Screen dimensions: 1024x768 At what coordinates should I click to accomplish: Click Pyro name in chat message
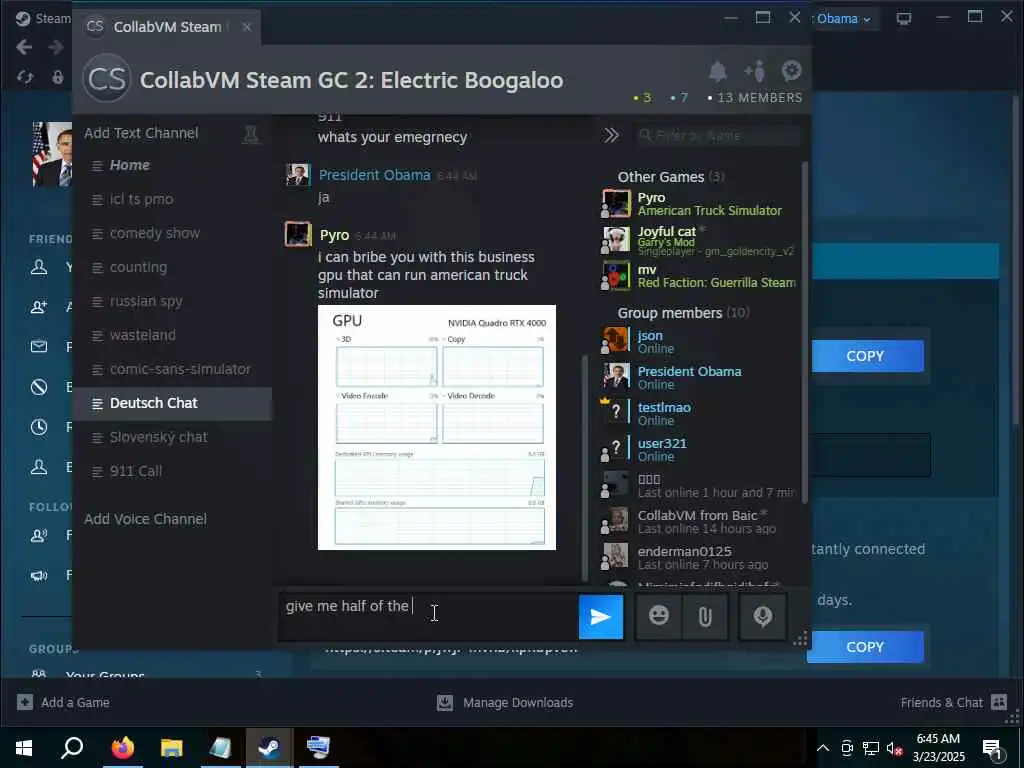click(334, 235)
